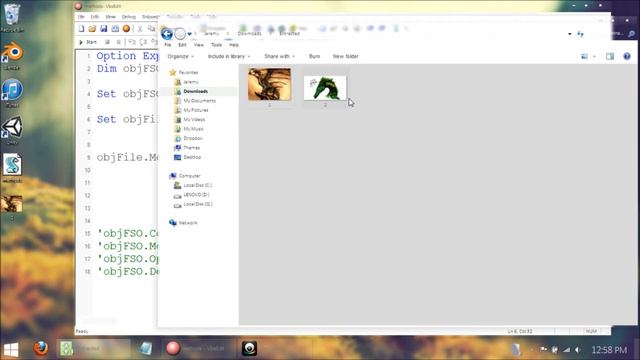Click Downloads segment in address bar
This screenshot has height=360, width=640.
(249, 33)
